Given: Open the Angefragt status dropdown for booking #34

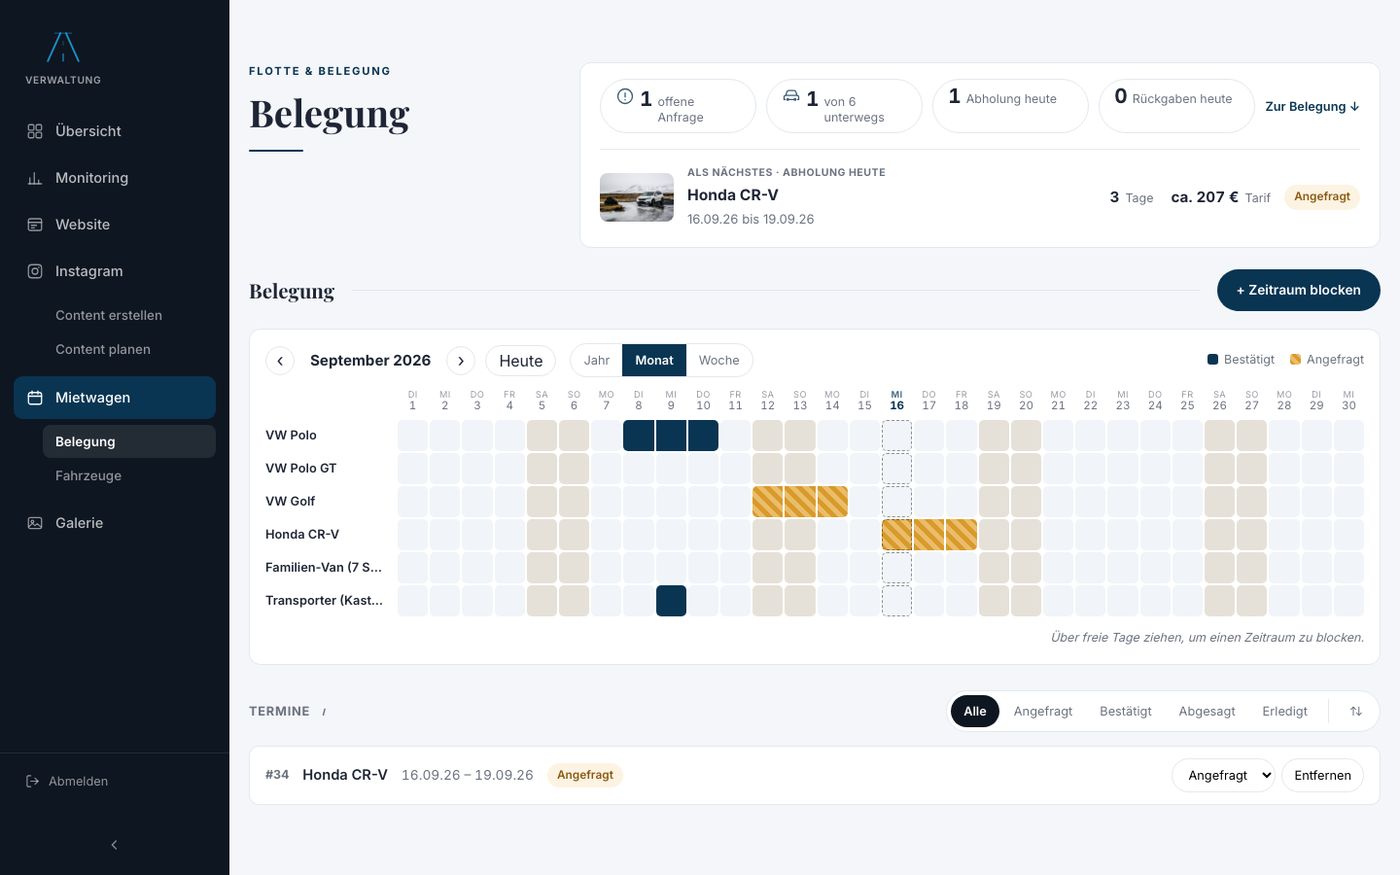Looking at the screenshot, I should tap(1223, 775).
